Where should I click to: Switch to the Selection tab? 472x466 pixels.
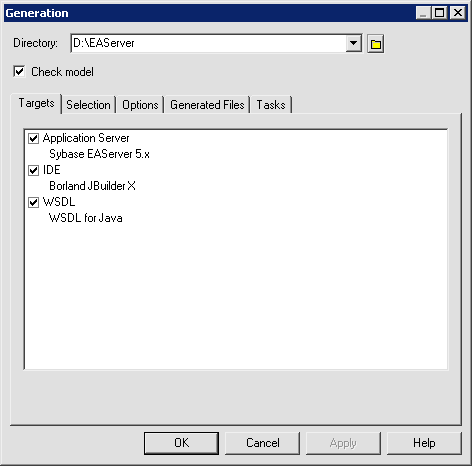pos(88,105)
